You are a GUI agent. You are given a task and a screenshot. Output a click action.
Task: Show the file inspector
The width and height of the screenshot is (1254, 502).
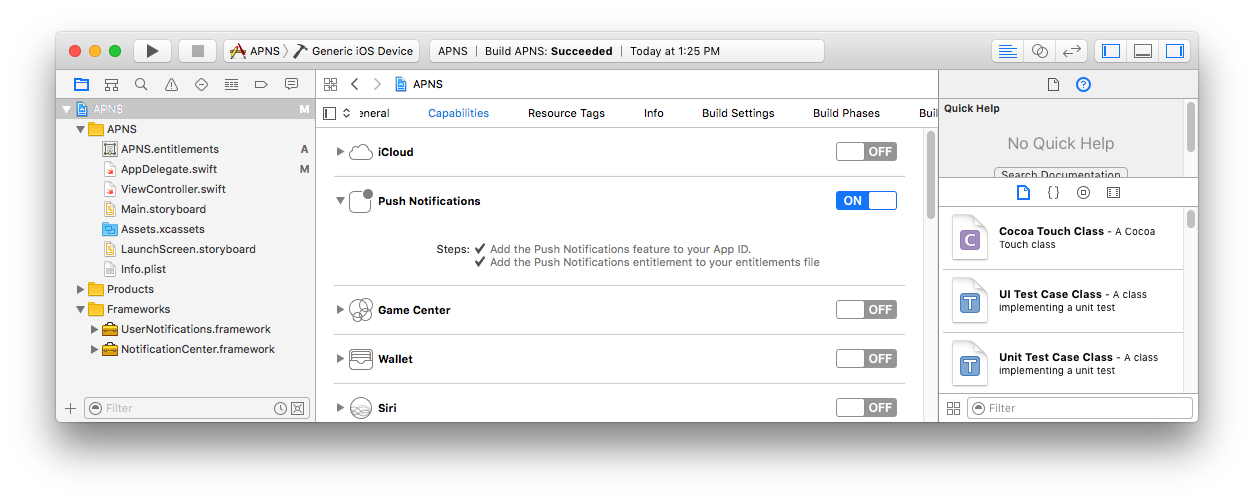1053,84
